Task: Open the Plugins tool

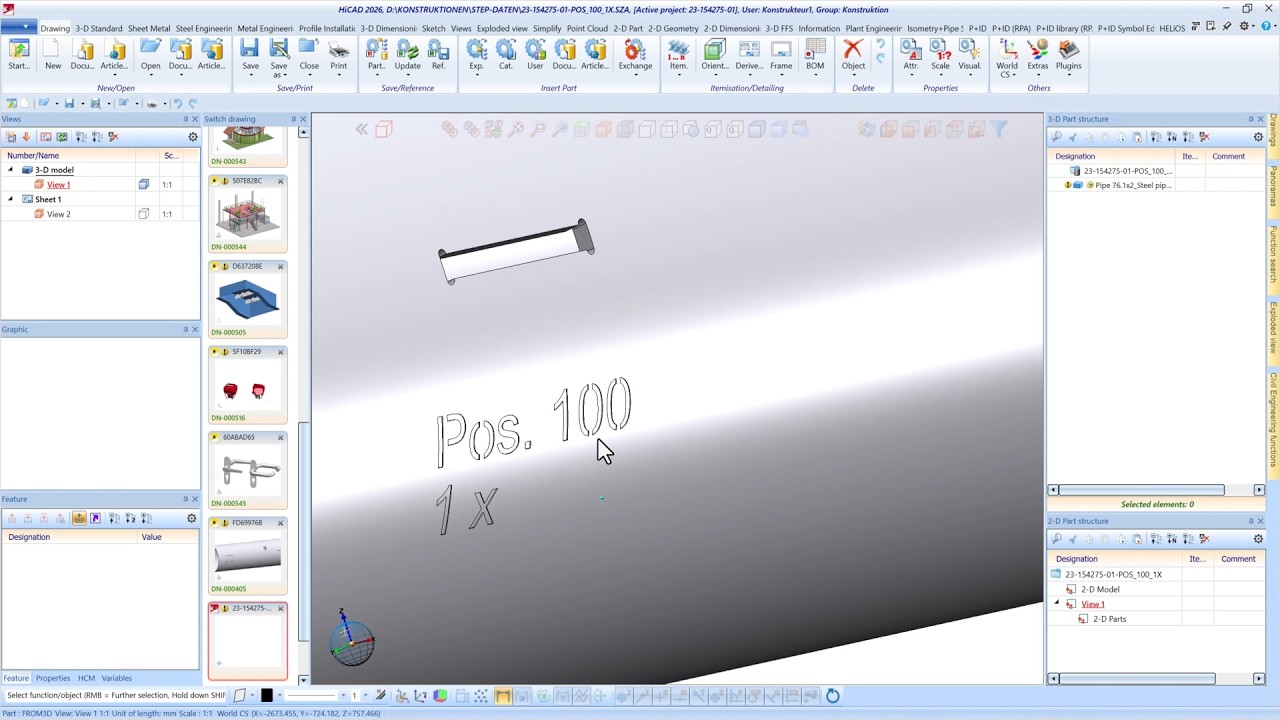Action: coord(1069,54)
